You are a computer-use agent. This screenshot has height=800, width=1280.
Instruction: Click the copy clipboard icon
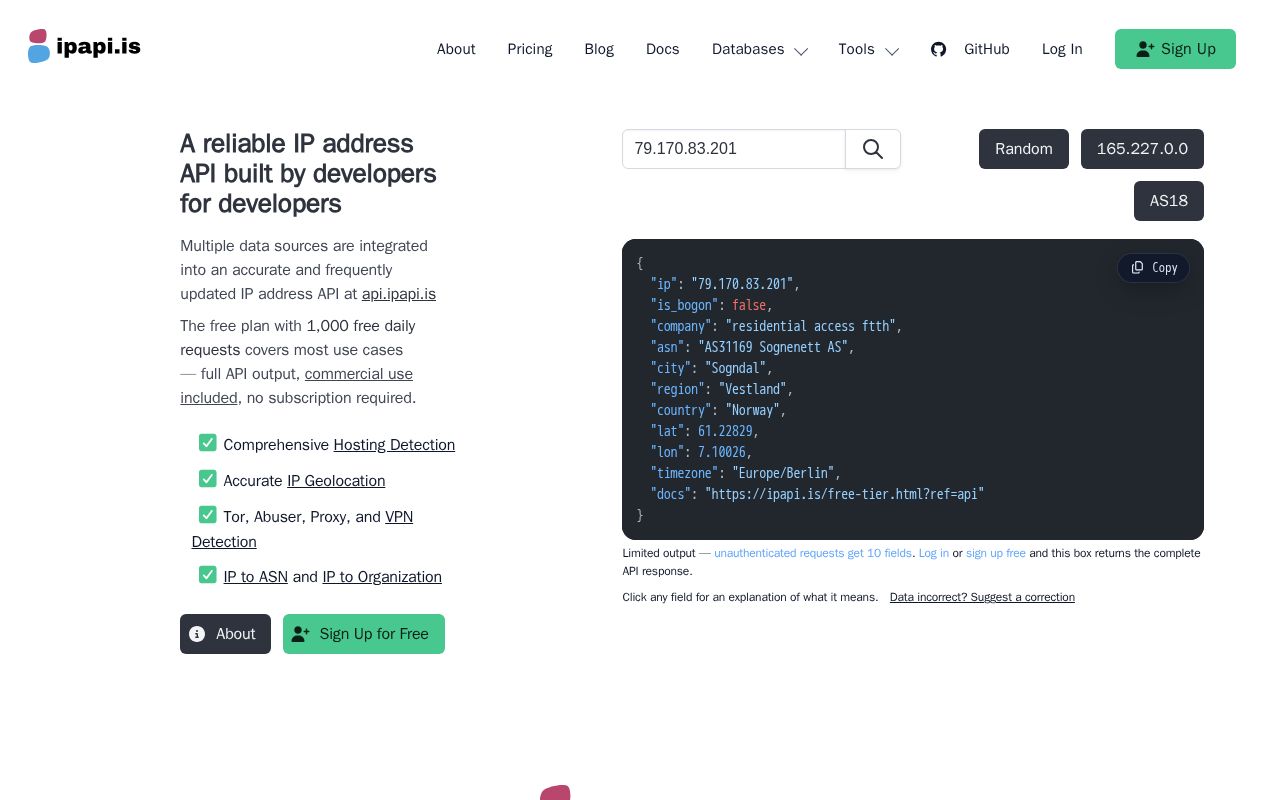coord(1137,267)
